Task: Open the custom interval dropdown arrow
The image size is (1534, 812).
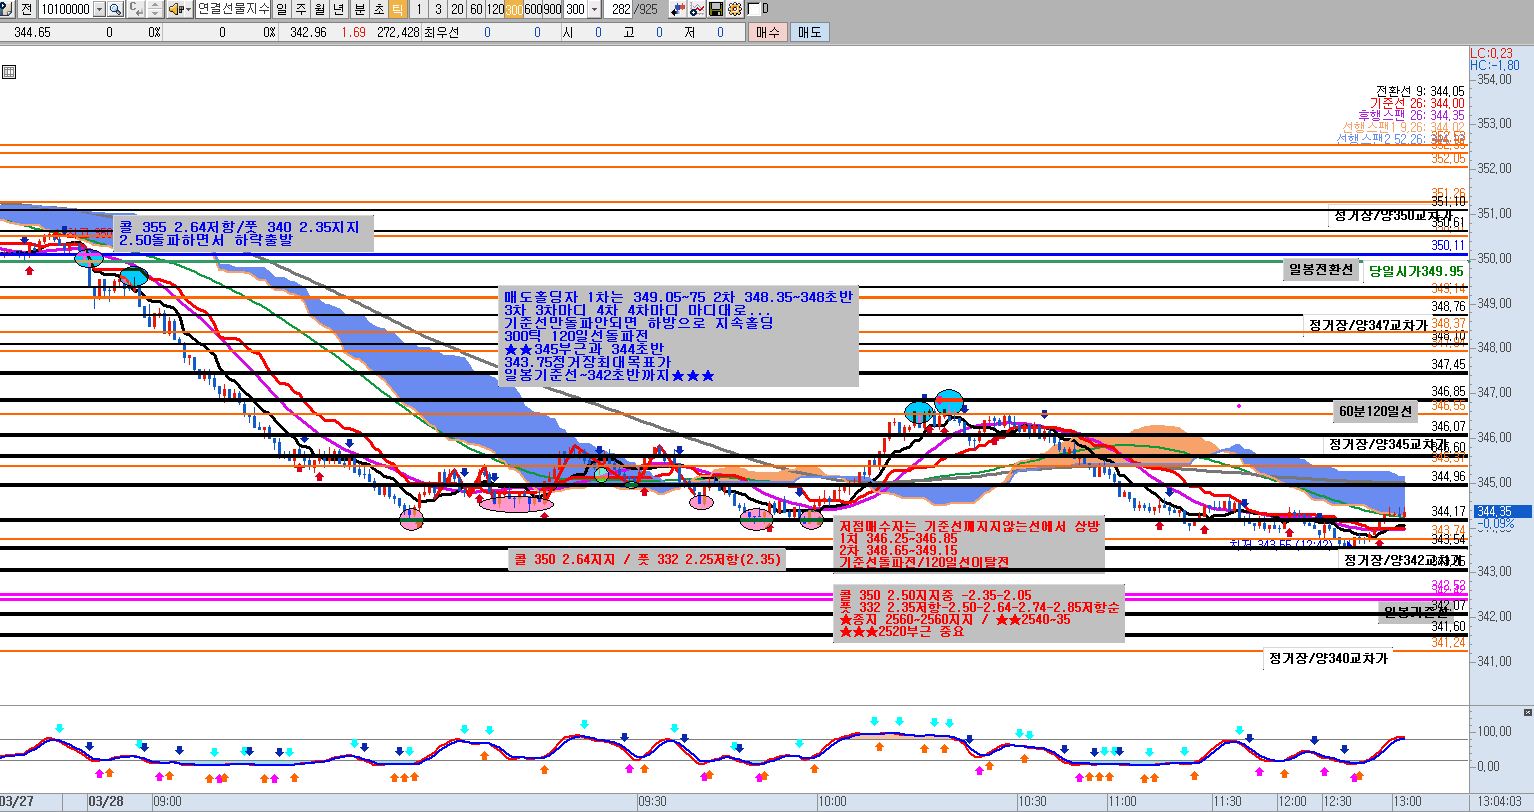Action: point(595,9)
